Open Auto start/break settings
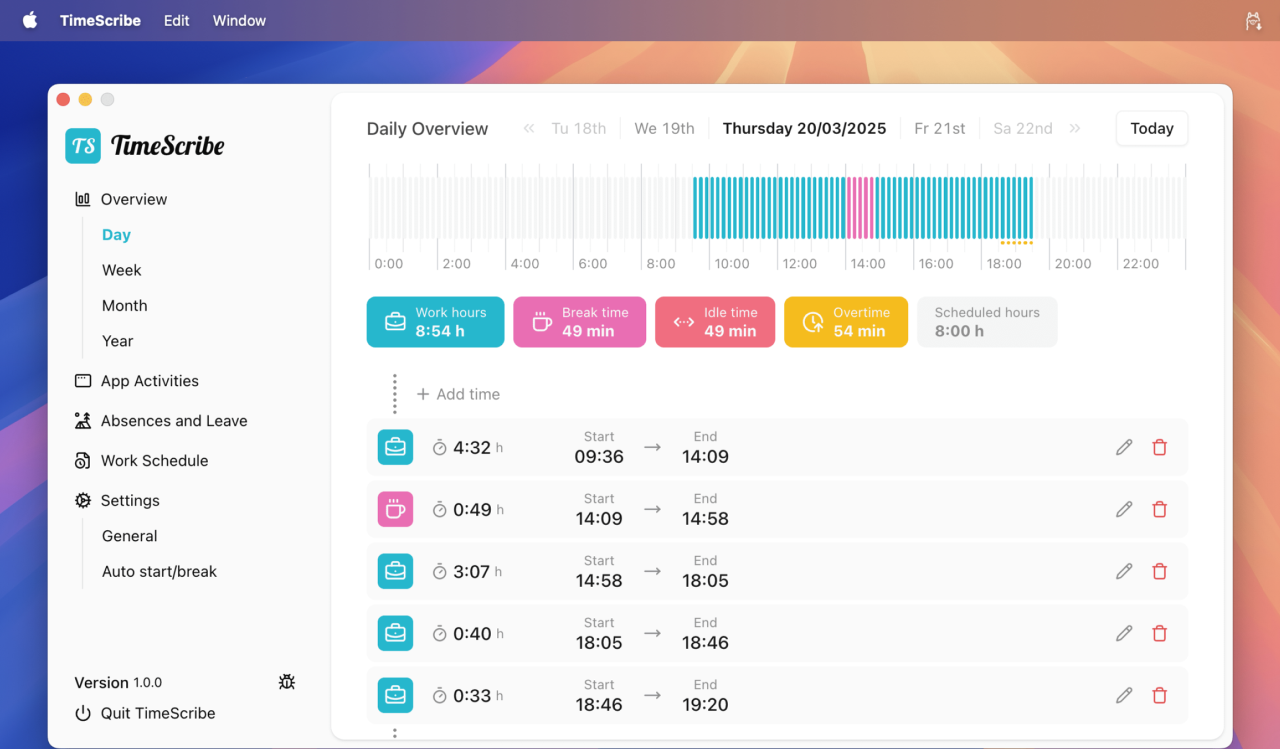This screenshot has height=749, width=1280. (159, 571)
